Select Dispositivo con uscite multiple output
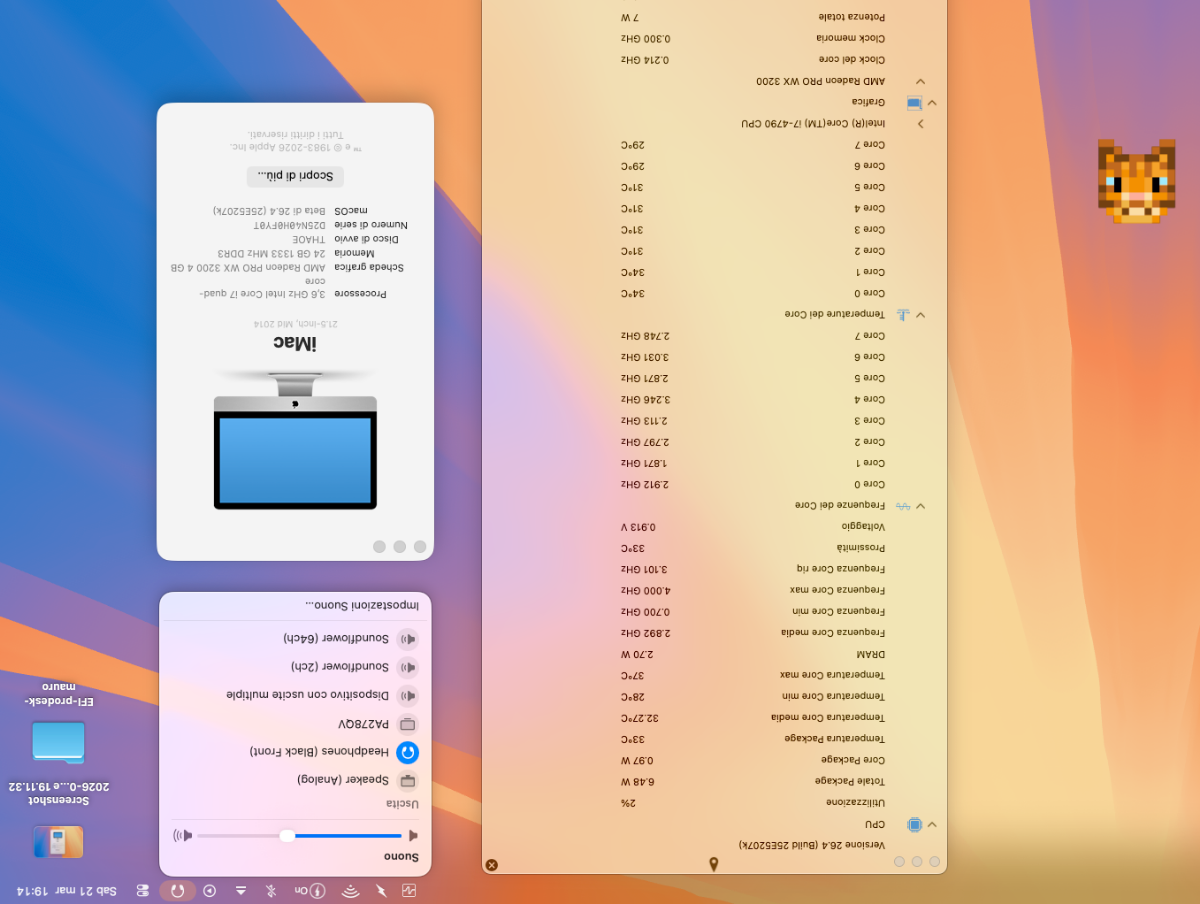The image size is (1200, 904). coord(296,695)
